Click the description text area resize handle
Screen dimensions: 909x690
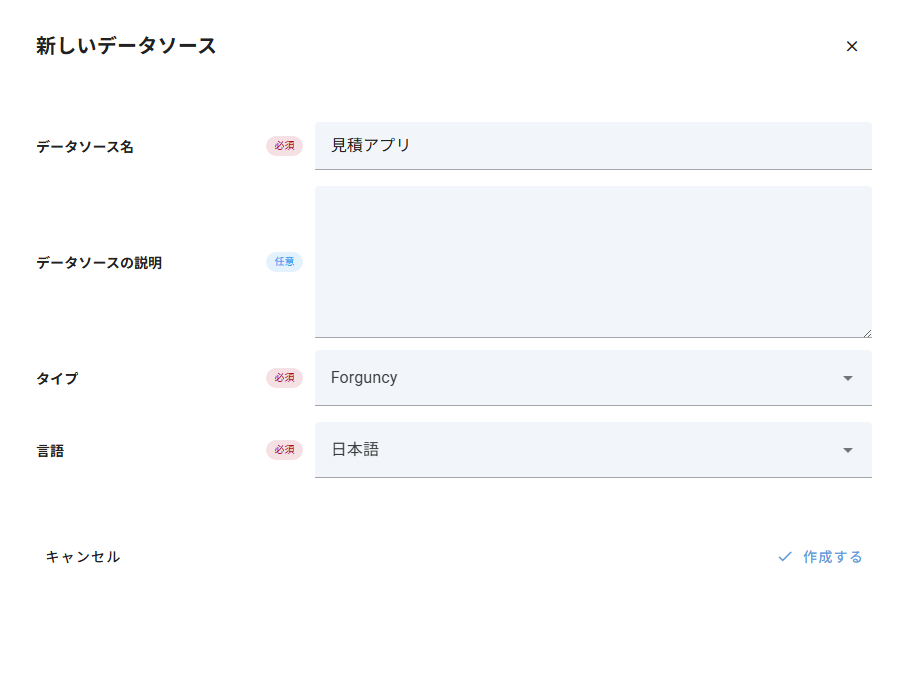coord(866,333)
